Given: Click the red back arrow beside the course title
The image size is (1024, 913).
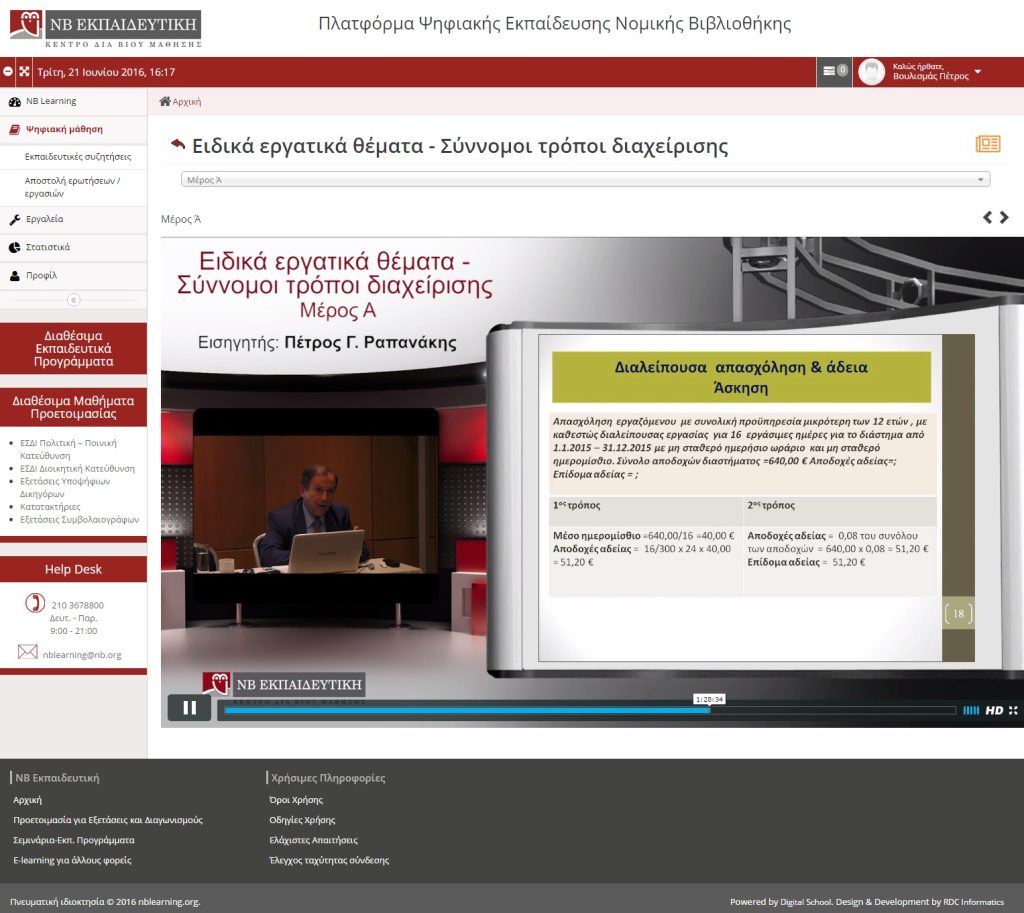Looking at the screenshot, I should point(178,144).
